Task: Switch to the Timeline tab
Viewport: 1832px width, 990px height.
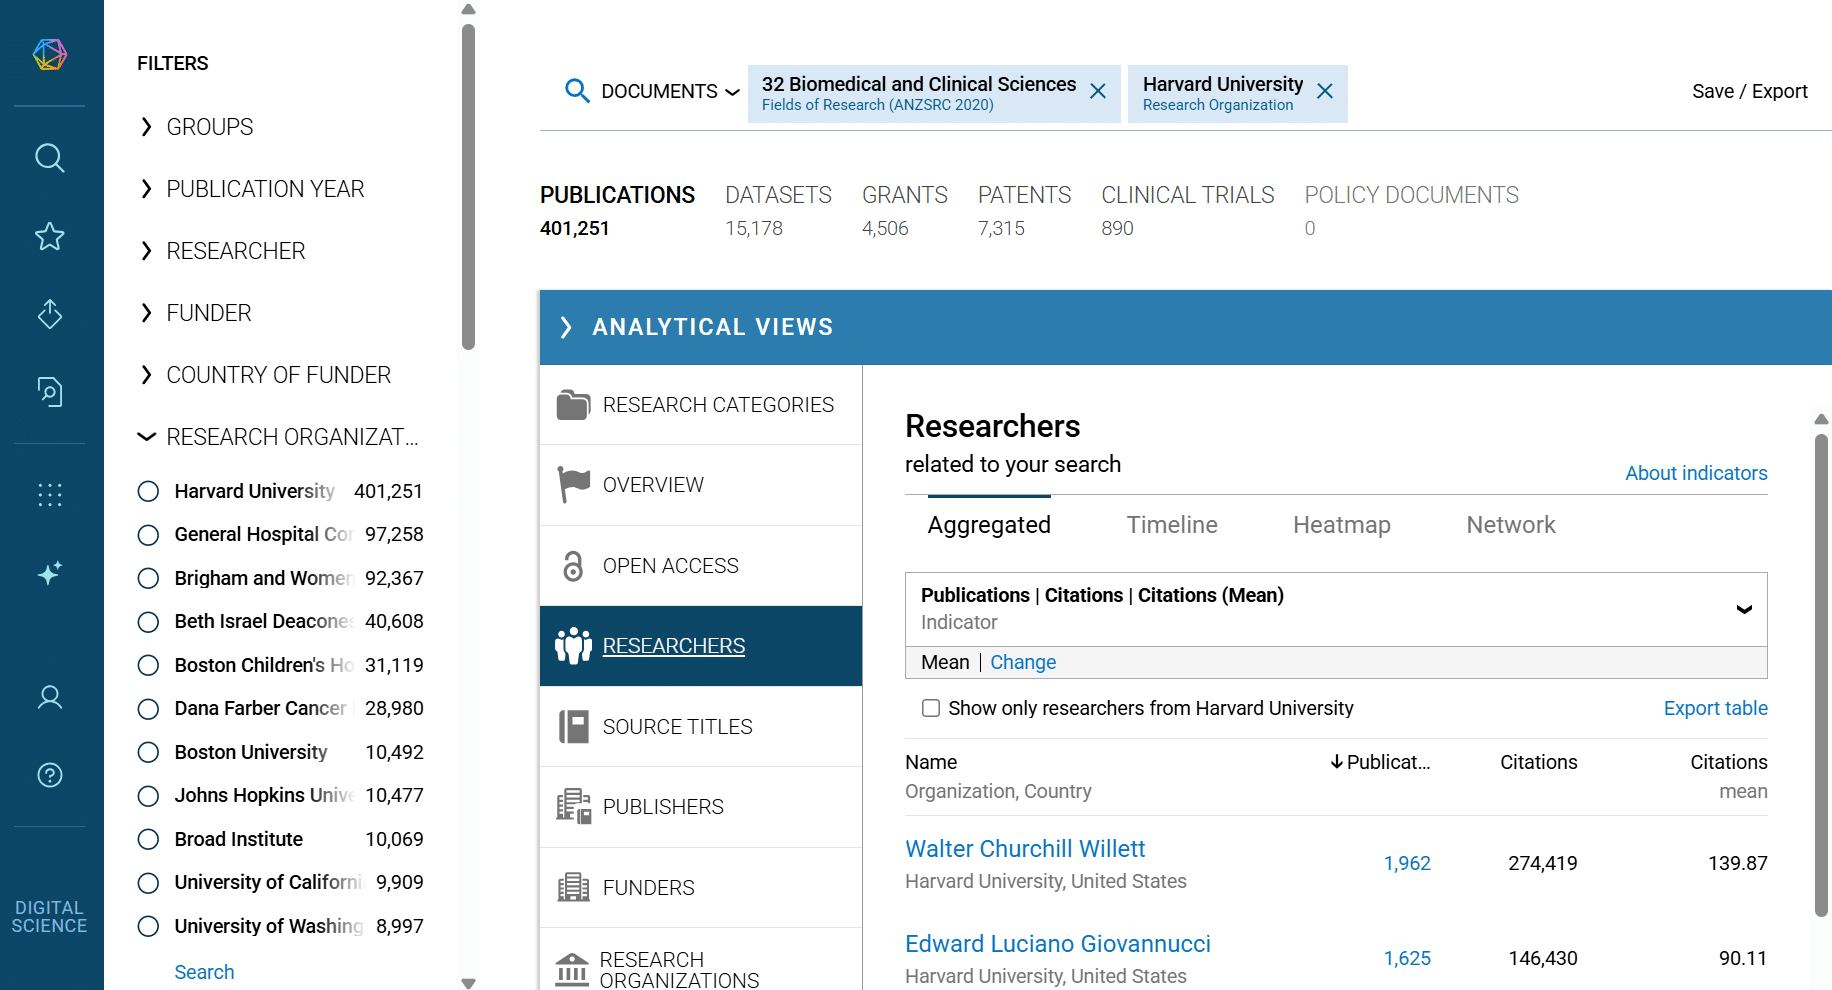Action: [1171, 525]
